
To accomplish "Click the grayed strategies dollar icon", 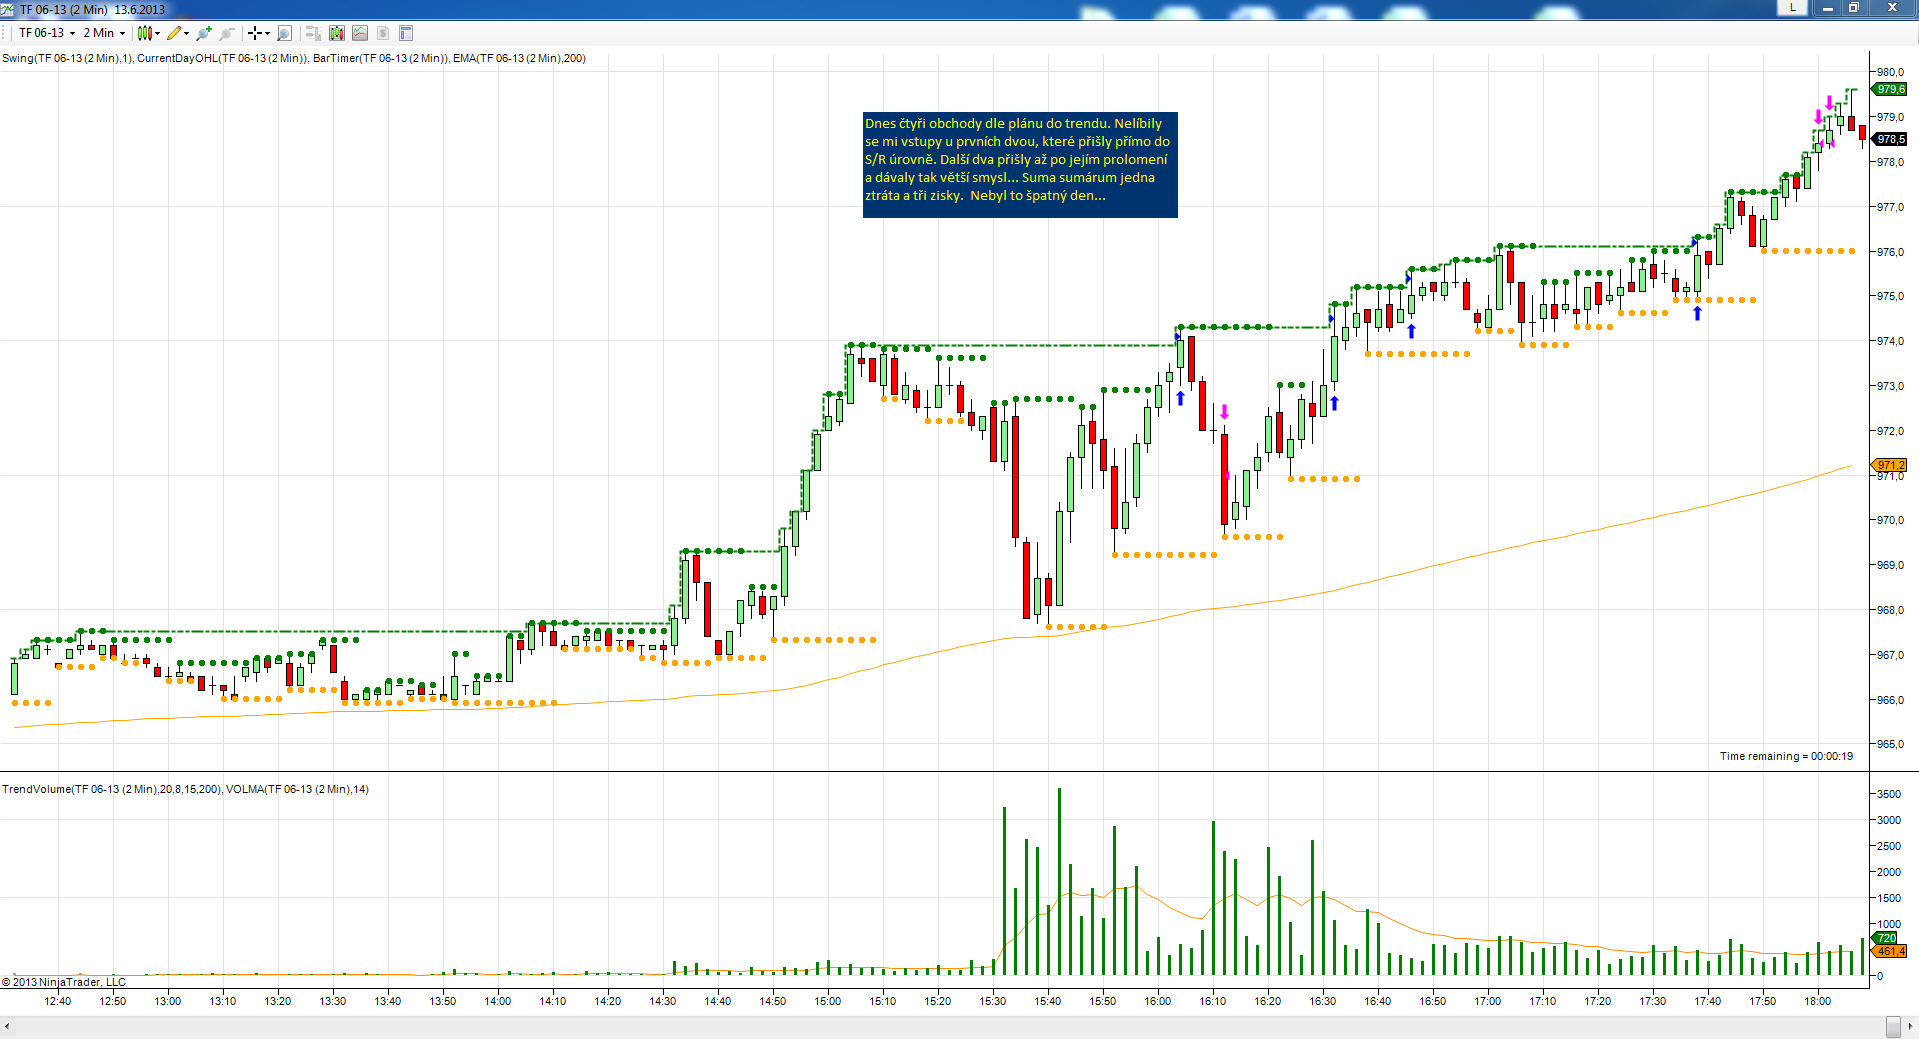I will (383, 33).
